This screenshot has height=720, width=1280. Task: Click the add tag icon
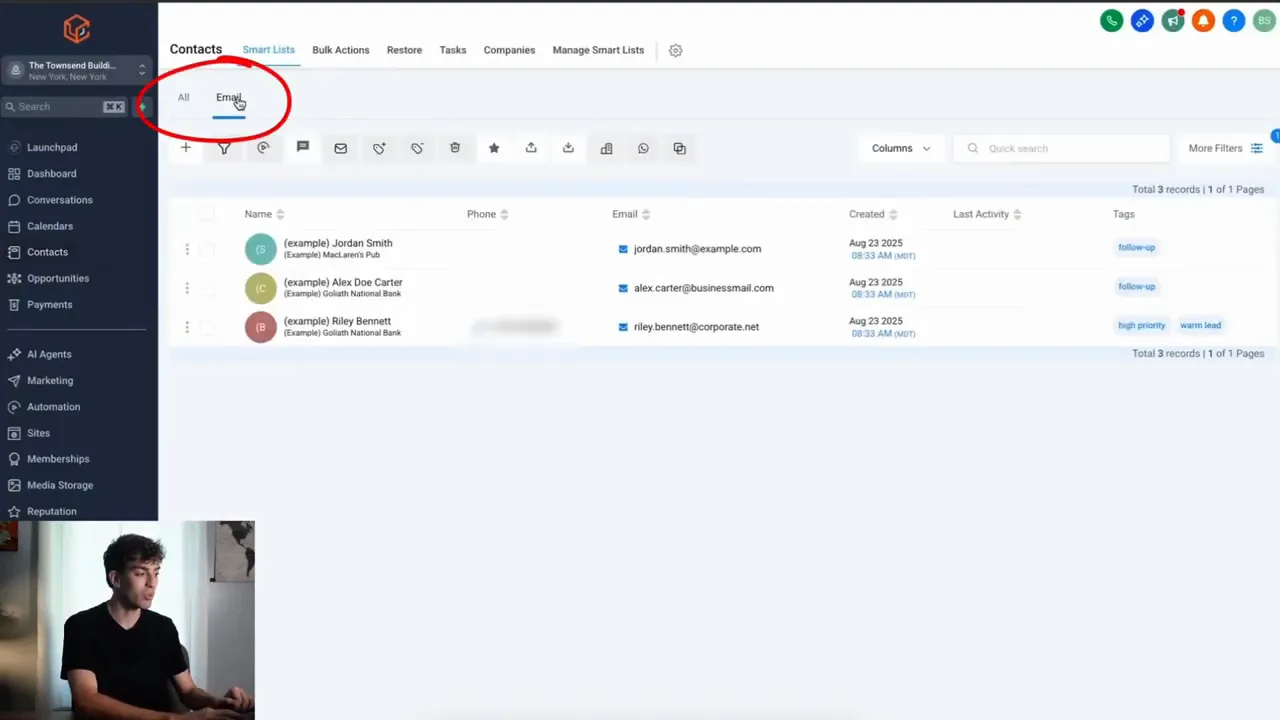(379, 148)
